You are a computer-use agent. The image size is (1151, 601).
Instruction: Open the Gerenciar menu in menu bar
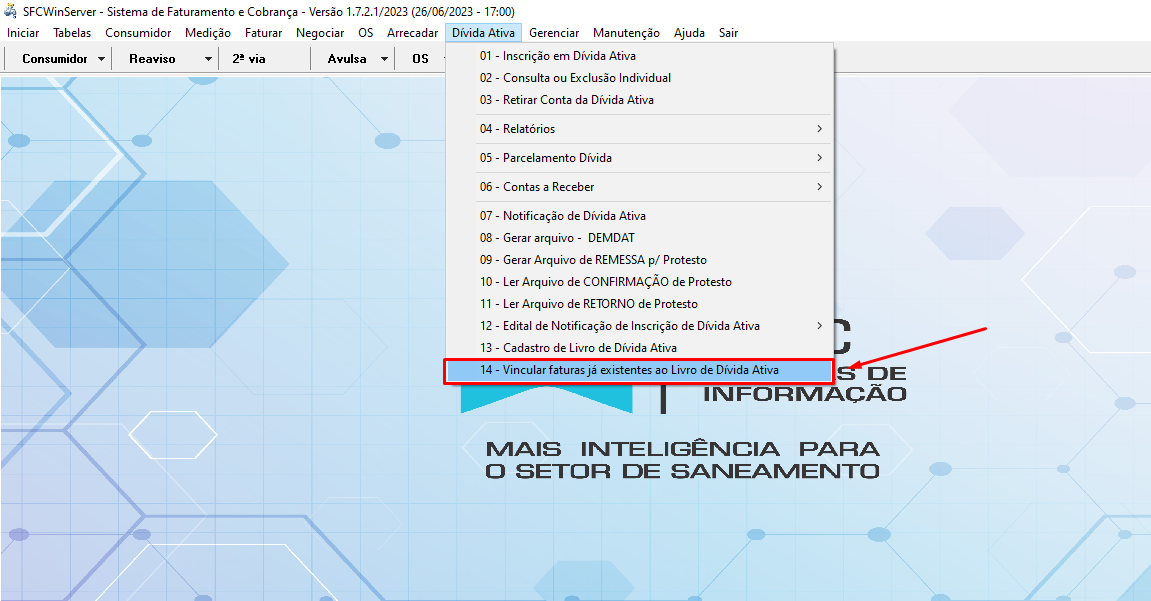click(x=554, y=33)
